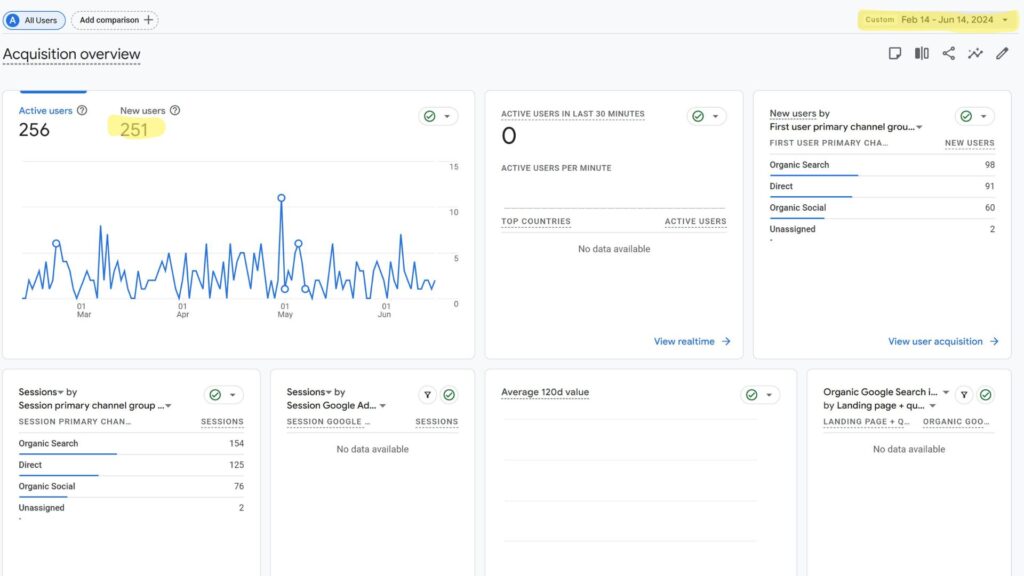Click NEW USERS column header
Image resolution: width=1024 pixels, height=576 pixels.
coord(969,143)
